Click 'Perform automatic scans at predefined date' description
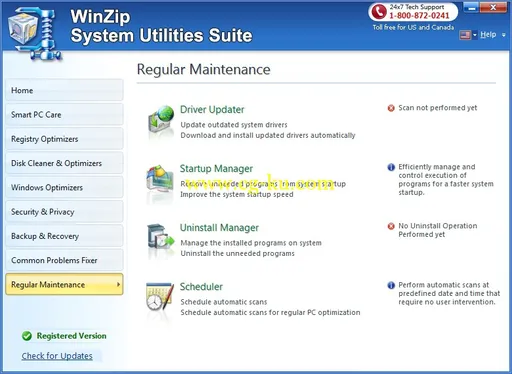Image resolution: width=512 pixels, height=374 pixels. tap(449, 294)
